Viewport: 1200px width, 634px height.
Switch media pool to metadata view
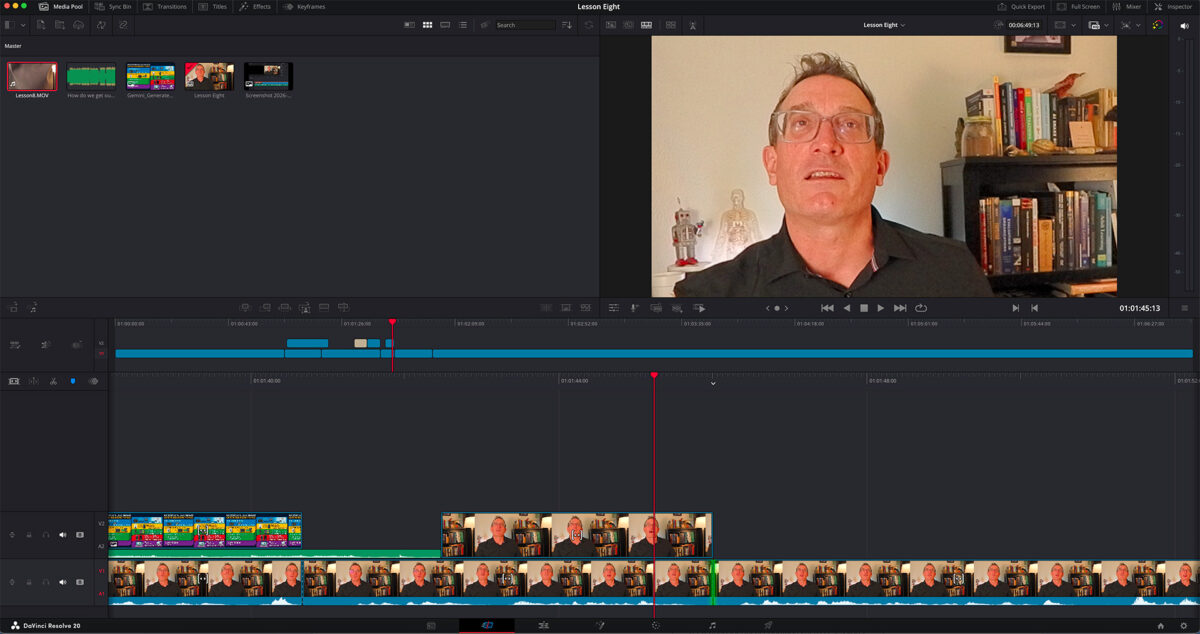(409, 25)
